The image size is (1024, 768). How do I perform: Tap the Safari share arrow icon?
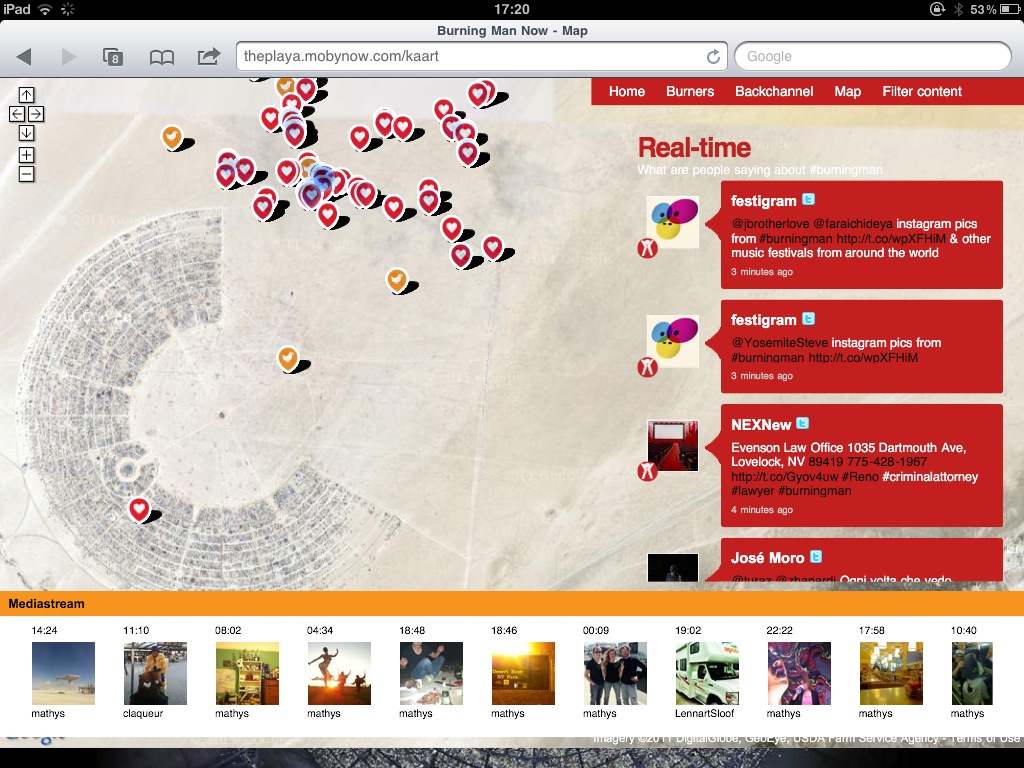click(208, 57)
